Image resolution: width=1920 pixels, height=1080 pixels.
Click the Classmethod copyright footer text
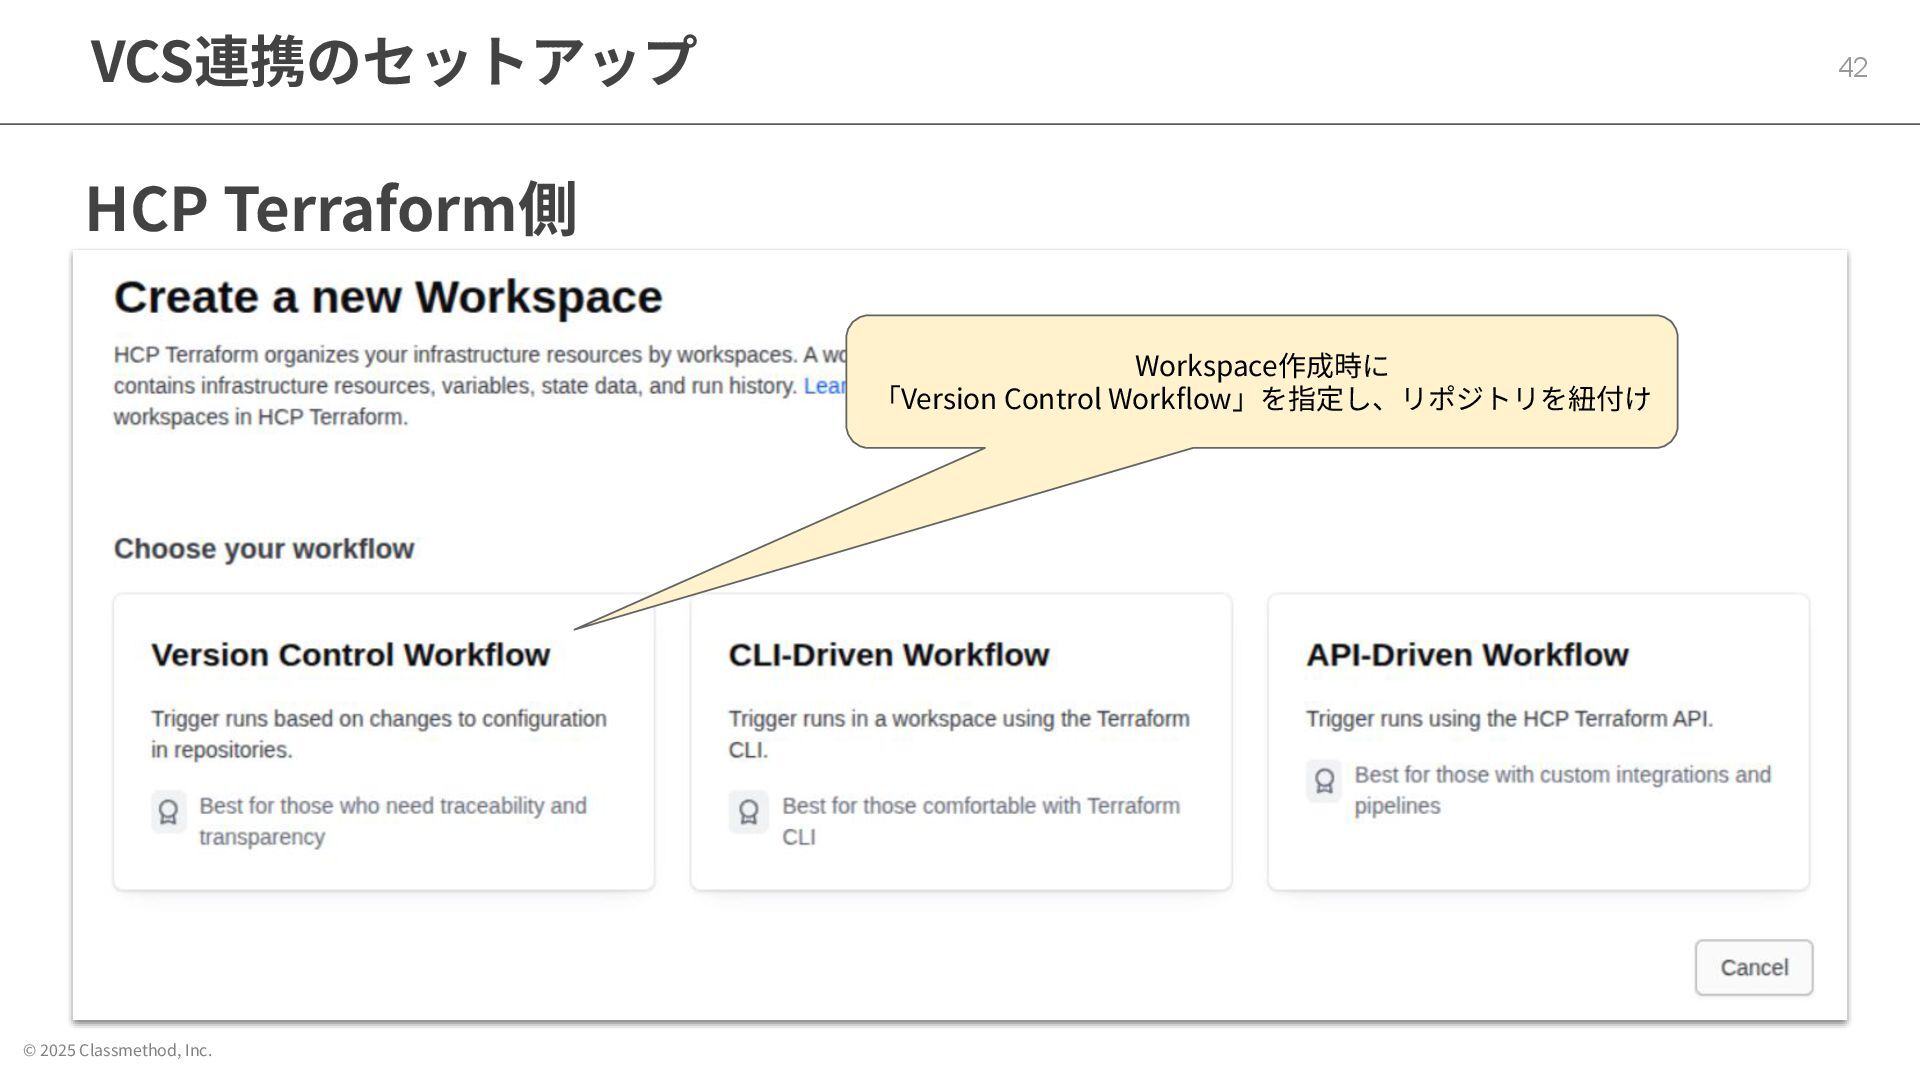(x=117, y=1050)
